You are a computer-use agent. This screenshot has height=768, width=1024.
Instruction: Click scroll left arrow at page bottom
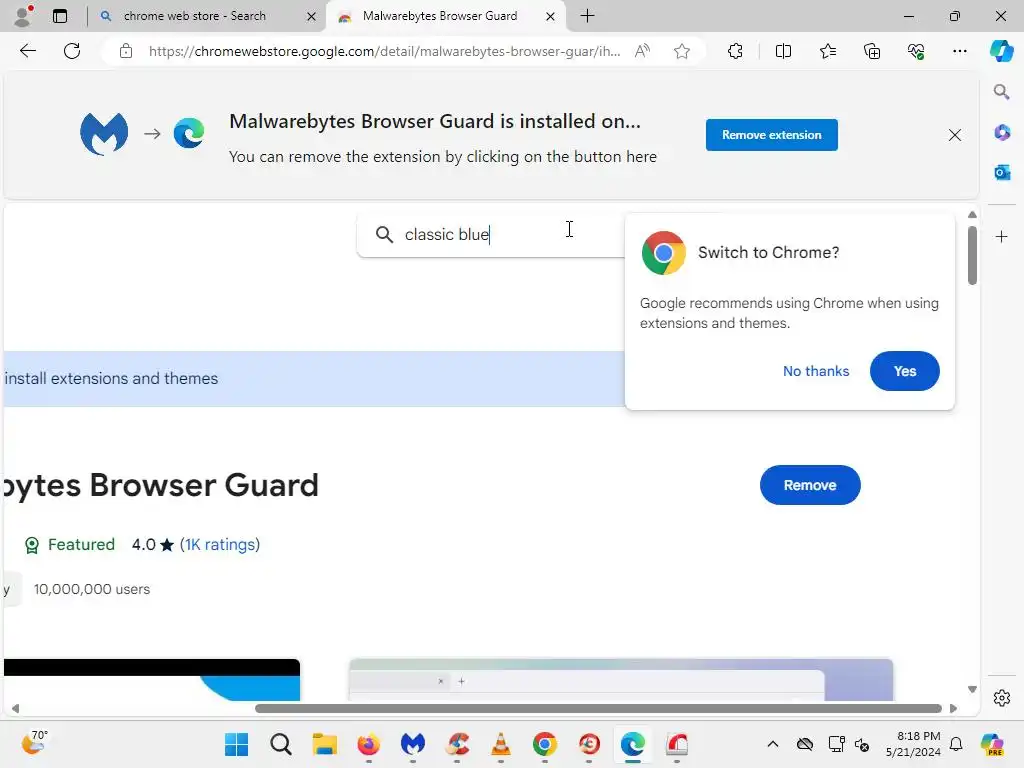[15, 709]
